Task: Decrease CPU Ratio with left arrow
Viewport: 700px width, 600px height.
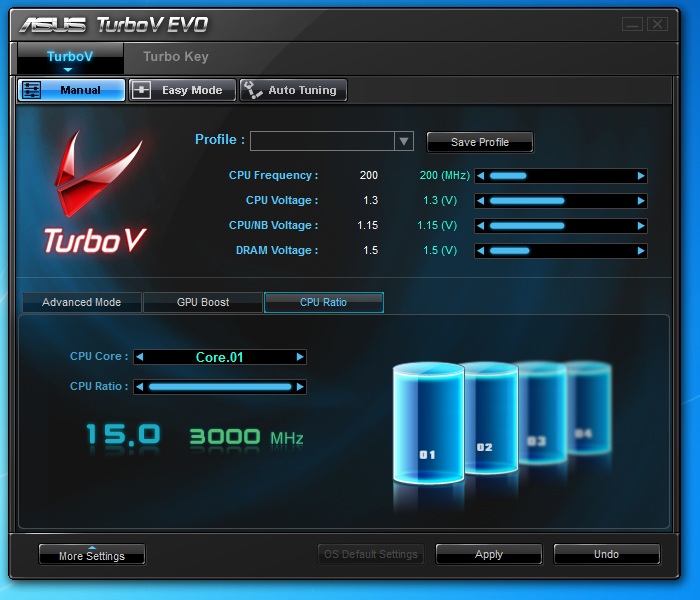Action: 139,387
